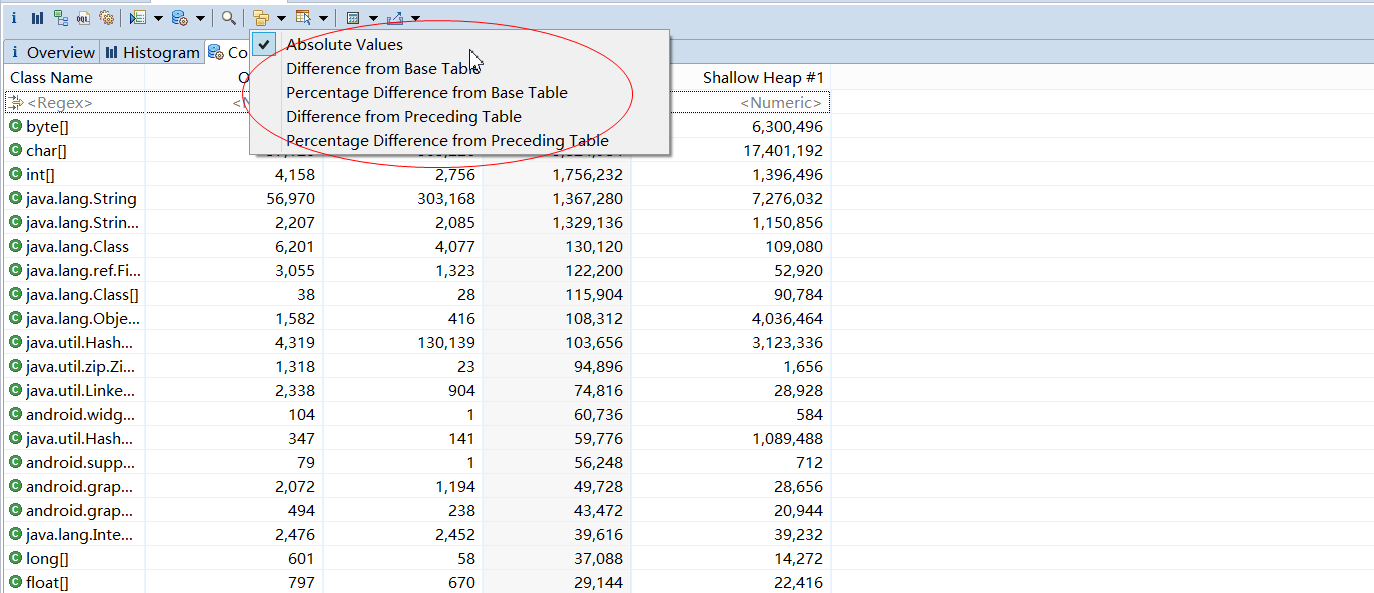This screenshot has width=1374, height=593.
Task: Open the OQL query editor icon
Action: (x=84, y=18)
